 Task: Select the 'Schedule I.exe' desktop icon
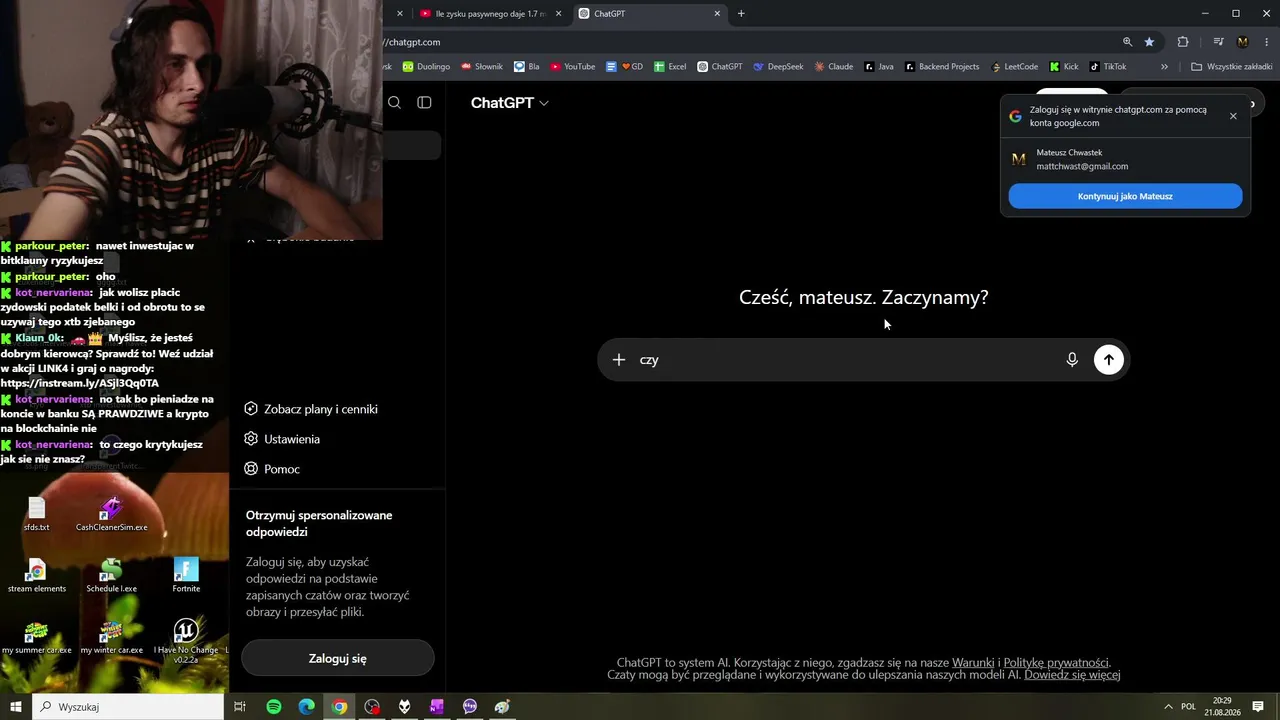click(x=111, y=576)
